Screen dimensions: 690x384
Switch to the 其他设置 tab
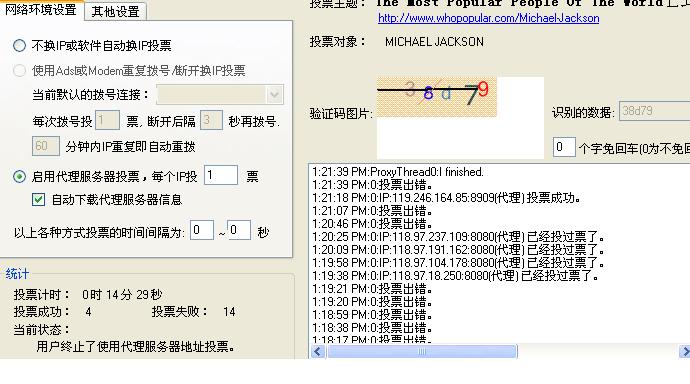[115, 11]
